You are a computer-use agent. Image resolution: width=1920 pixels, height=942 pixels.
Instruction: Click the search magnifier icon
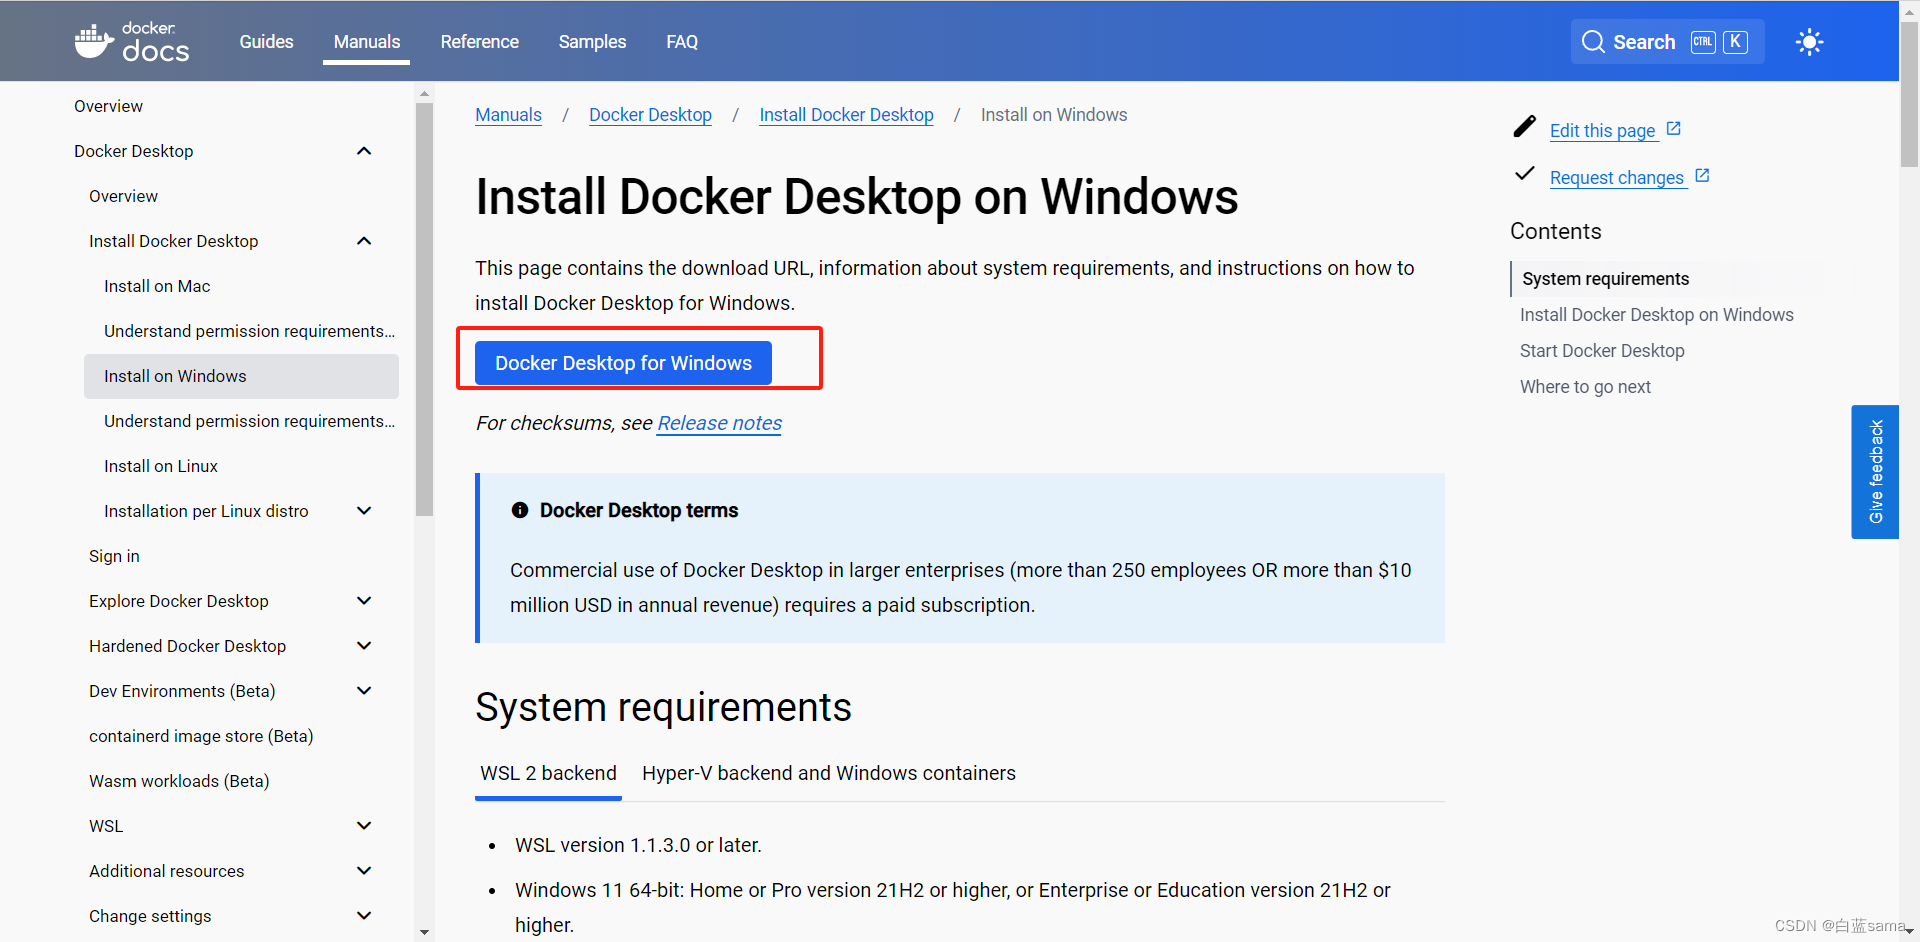pyautogui.click(x=1593, y=42)
